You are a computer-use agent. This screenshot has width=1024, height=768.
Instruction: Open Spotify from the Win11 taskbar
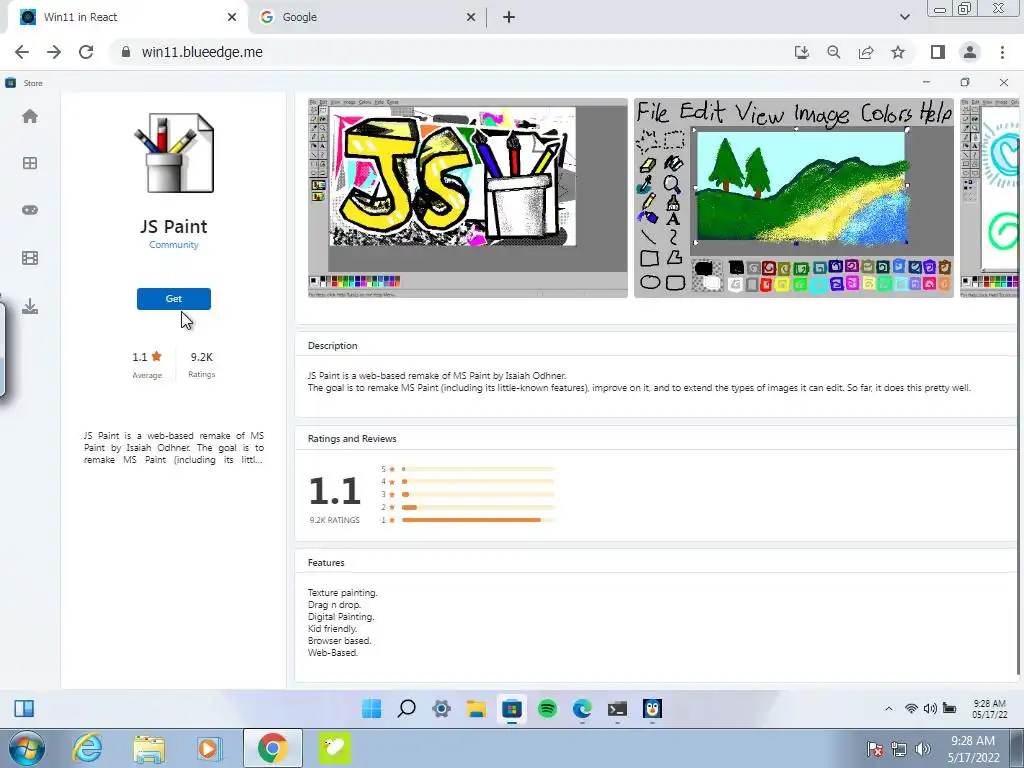[x=547, y=709]
